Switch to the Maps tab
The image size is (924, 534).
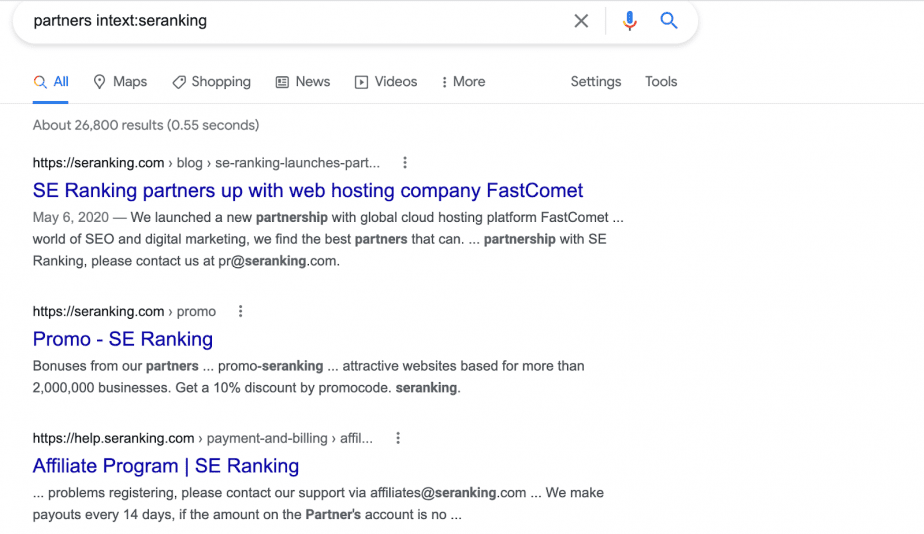(120, 82)
